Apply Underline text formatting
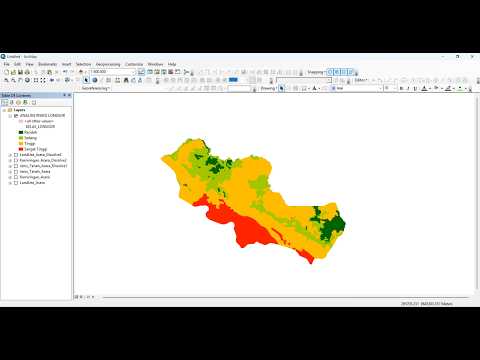The width and height of the screenshot is (480, 360). pyautogui.click(x=415, y=88)
